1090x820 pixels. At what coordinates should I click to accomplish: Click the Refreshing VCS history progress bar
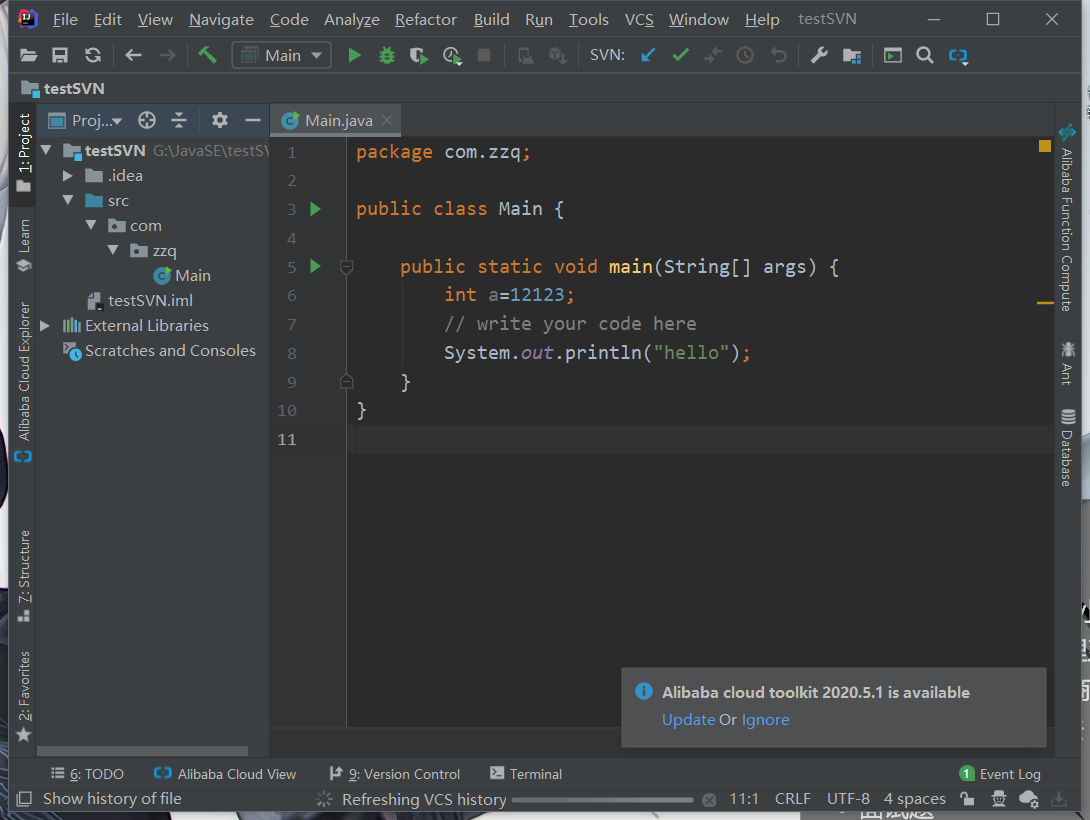(603, 800)
